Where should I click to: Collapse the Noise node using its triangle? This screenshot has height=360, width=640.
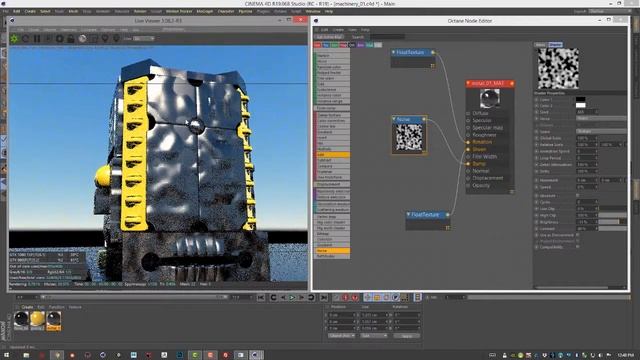point(394,119)
